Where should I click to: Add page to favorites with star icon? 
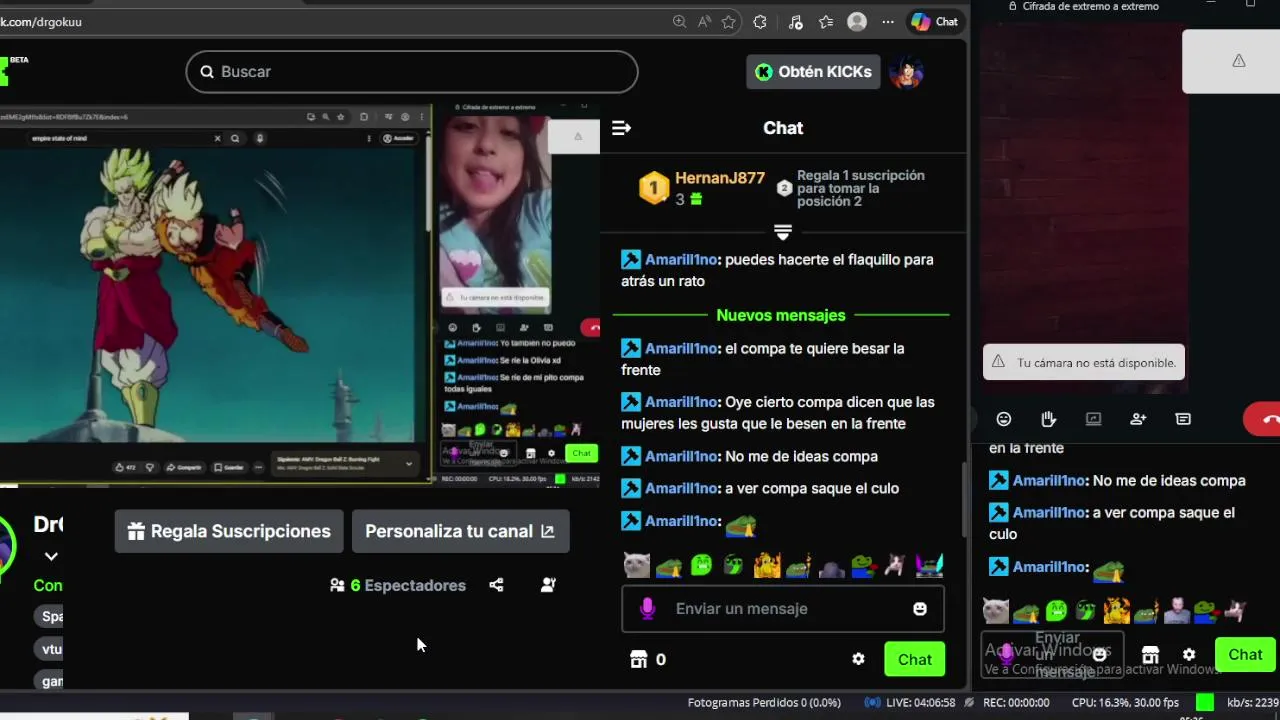pos(729,21)
